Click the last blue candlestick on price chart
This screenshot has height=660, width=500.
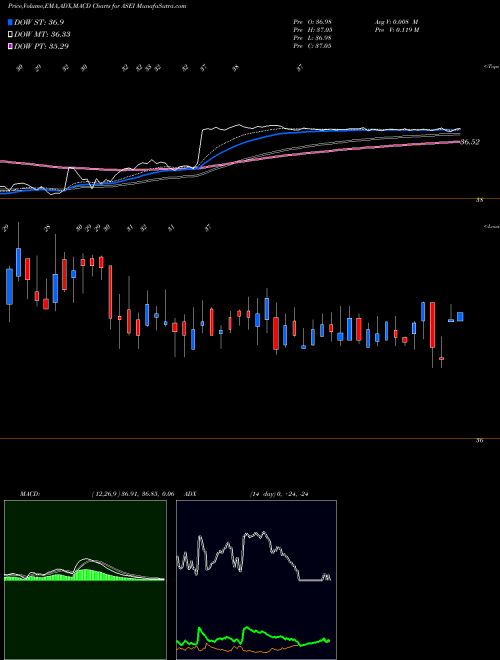tap(460, 317)
